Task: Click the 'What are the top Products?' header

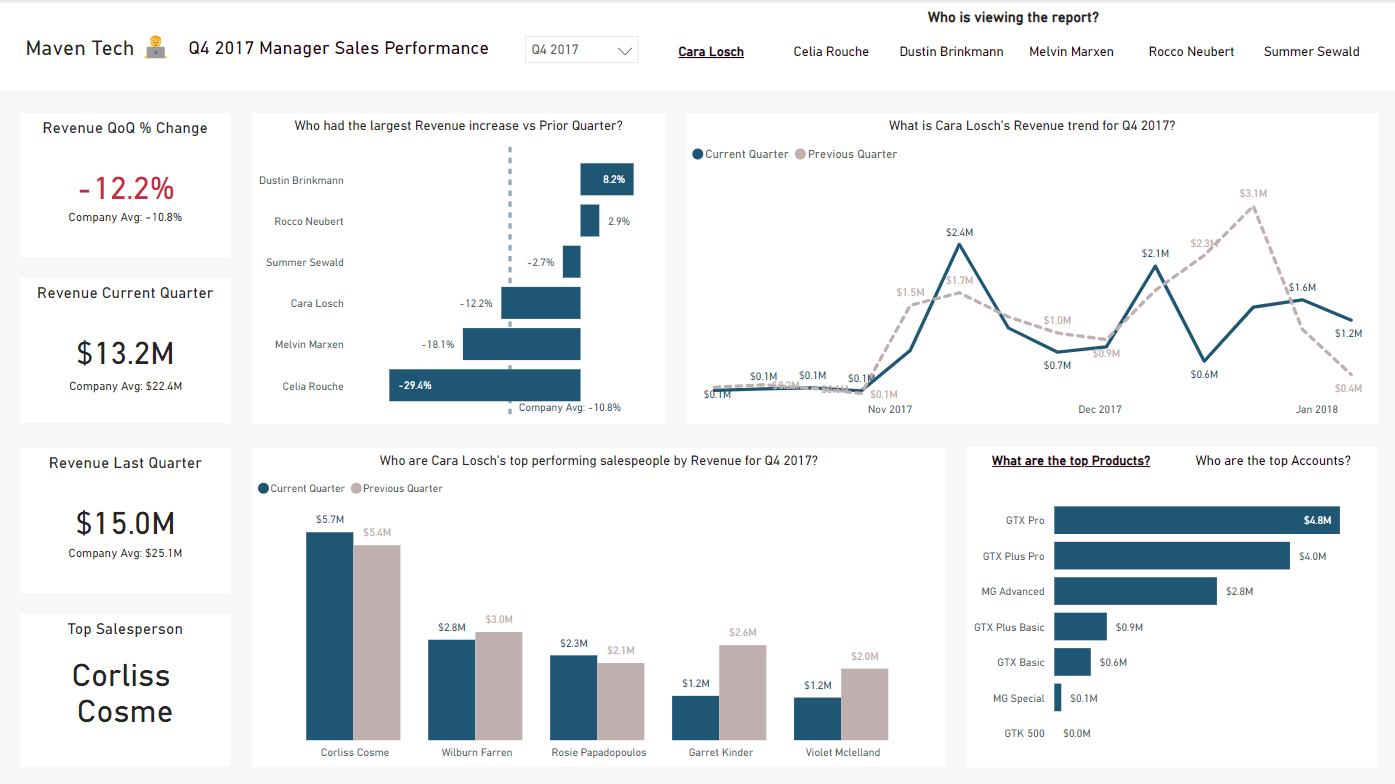Action: click(1070, 460)
